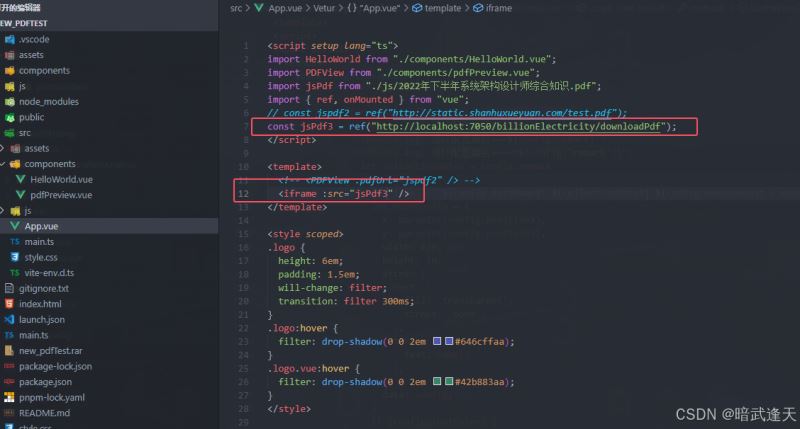Screen dimensions: 800x429
Task: Select the template breadcrumb segment
Action: (442, 8)
